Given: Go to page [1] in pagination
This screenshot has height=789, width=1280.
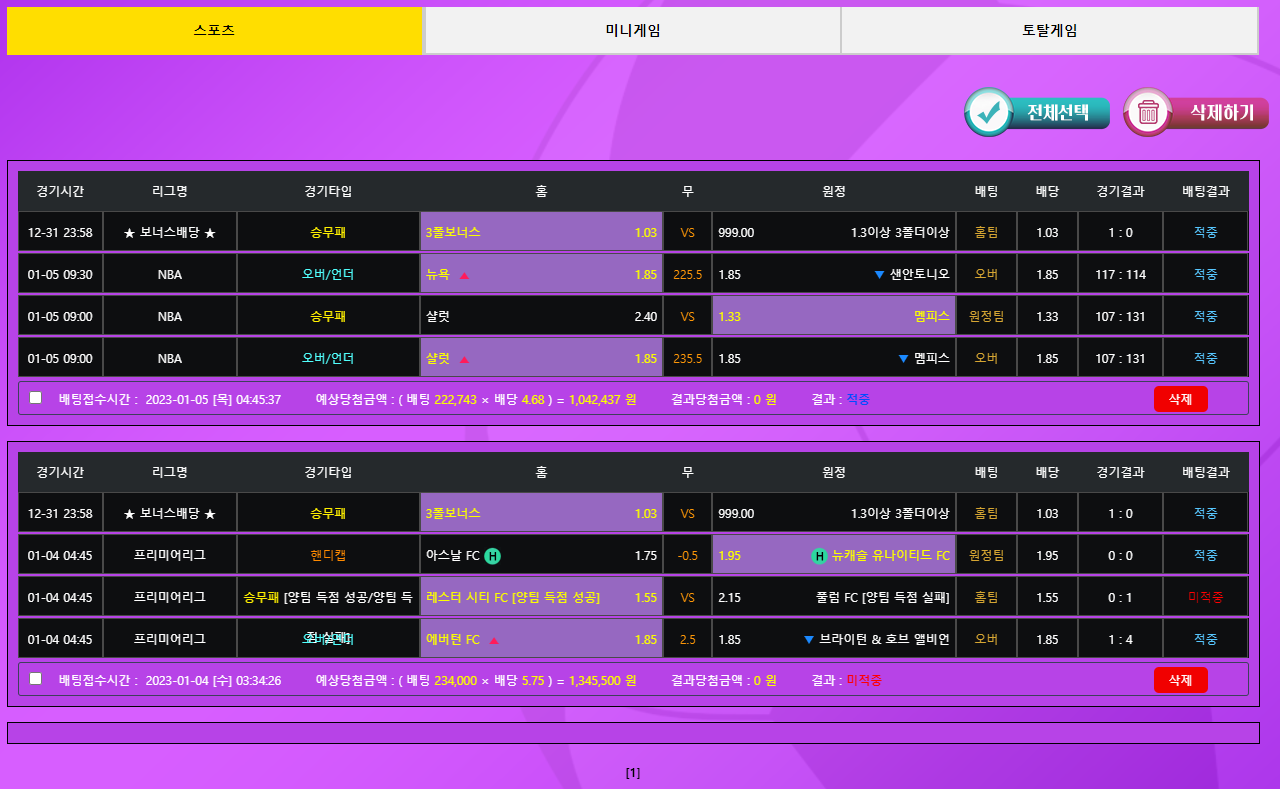Looking at the screenshot, I should click(633, 773).
